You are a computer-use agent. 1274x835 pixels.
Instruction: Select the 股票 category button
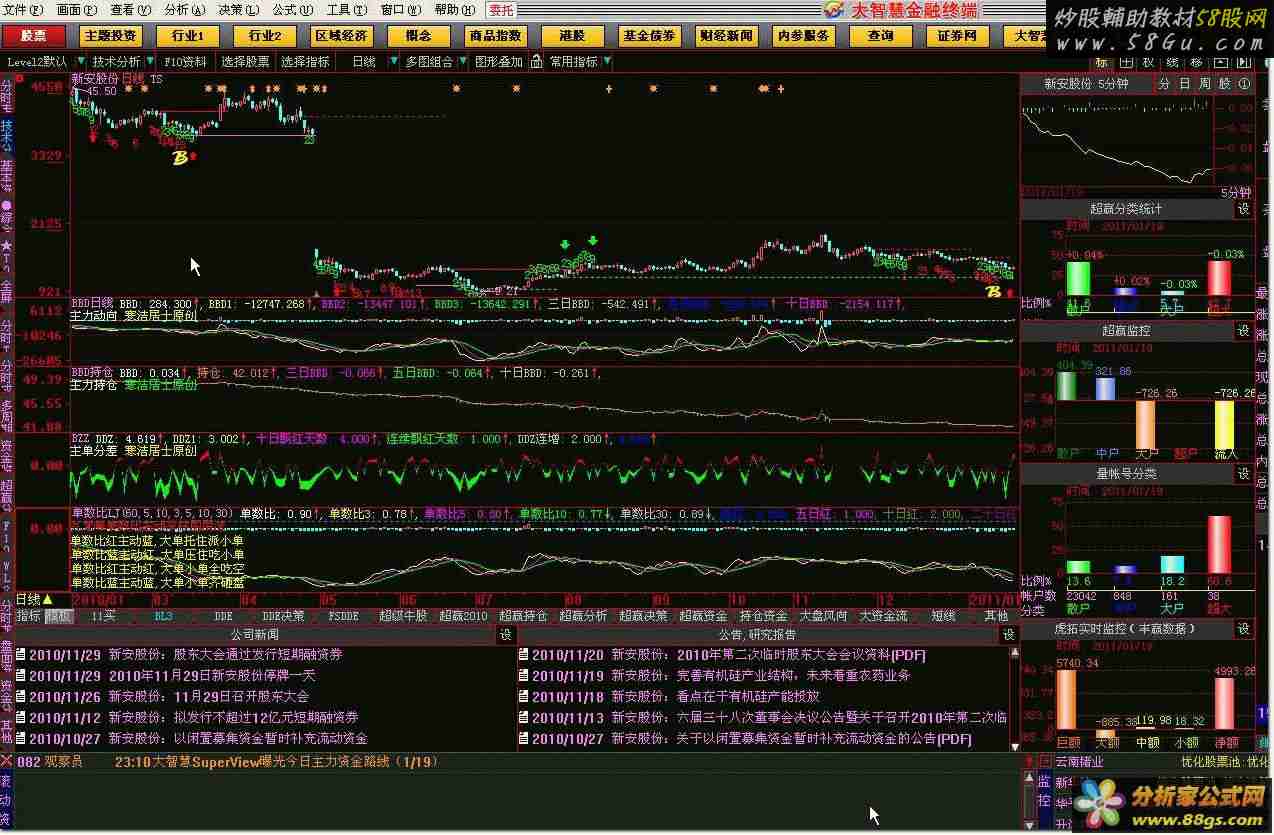33,36
